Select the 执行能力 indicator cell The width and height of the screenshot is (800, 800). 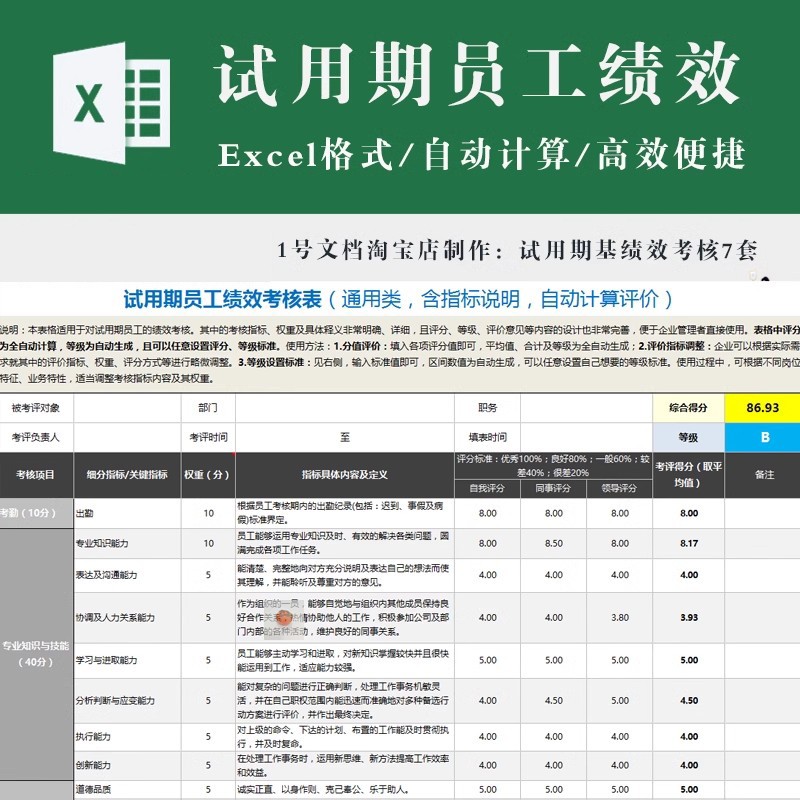pyautogui.click(x=128, y=736)
